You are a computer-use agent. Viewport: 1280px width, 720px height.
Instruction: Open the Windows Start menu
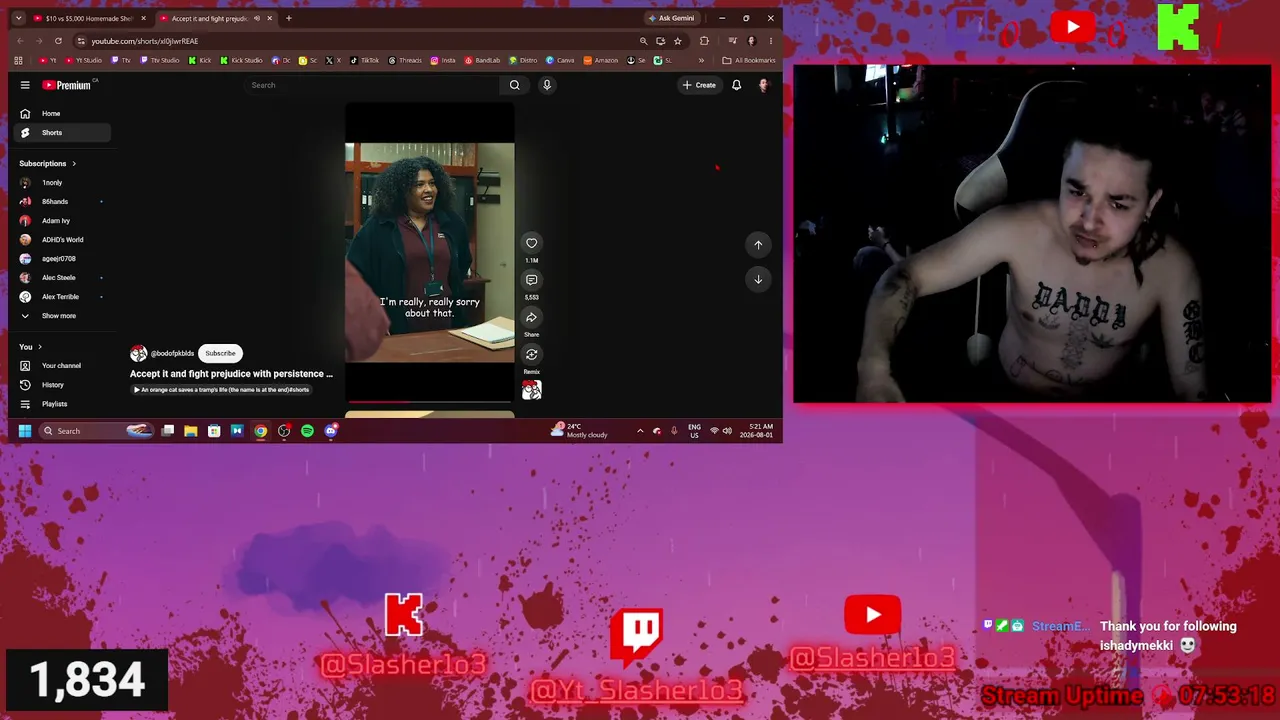(25, 431)
